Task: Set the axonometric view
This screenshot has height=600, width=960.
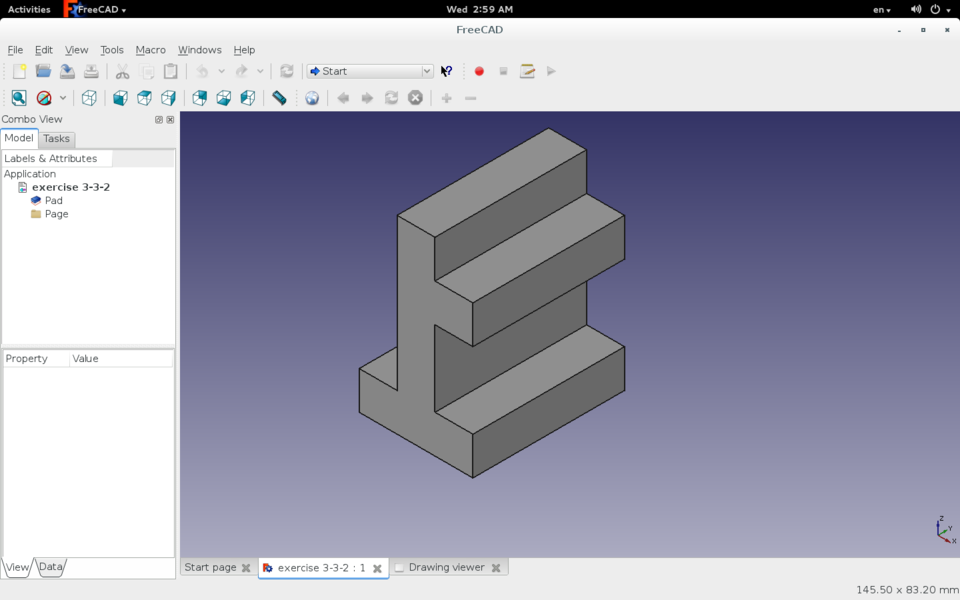Action: [x=88, y=97]
